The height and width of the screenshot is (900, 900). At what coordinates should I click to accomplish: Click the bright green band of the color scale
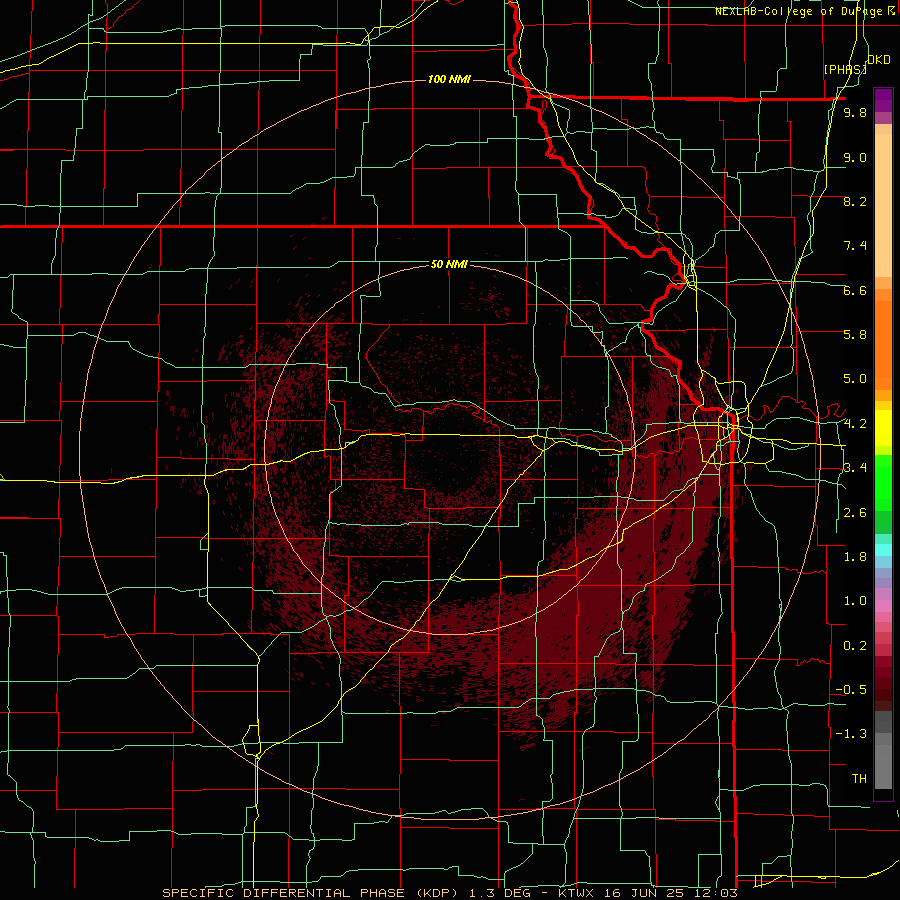(x=883, y=484)
